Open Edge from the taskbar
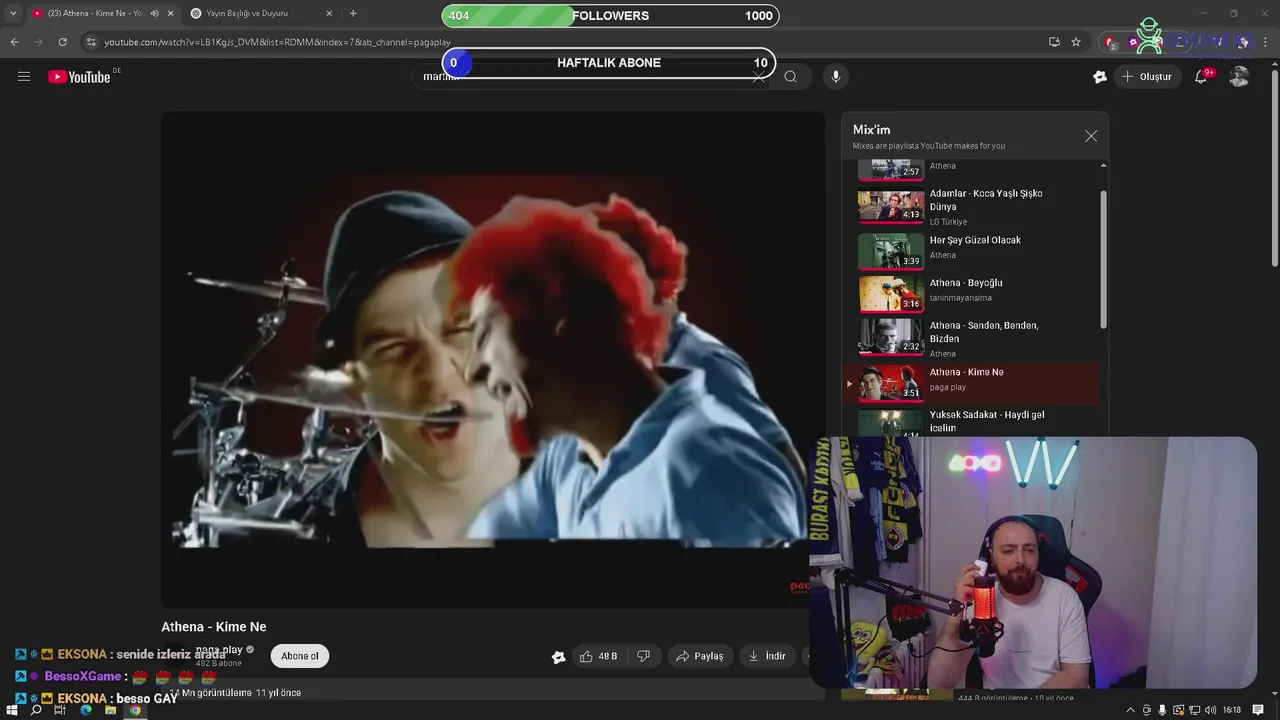1280x720 pixels. pyautogui.click(x=85, y=710)
